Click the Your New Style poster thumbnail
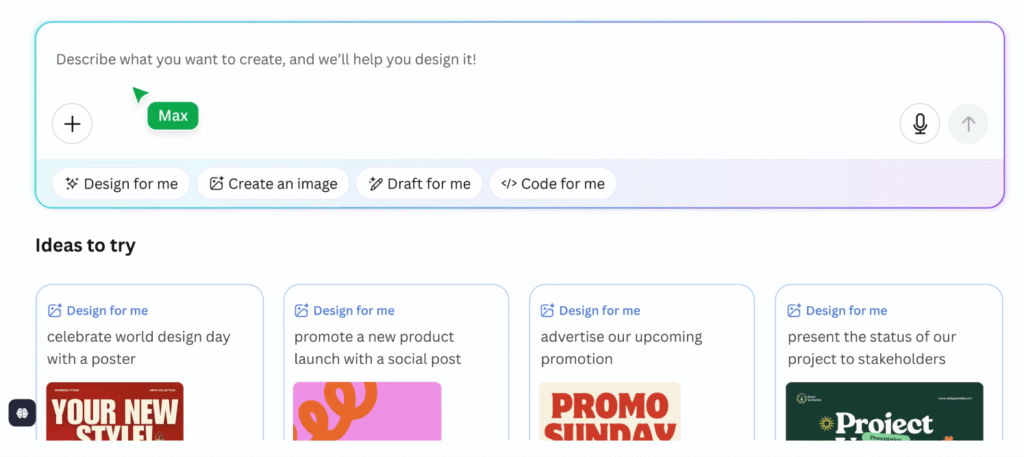Screen dimensions: 1024x457 click(115, 412)
